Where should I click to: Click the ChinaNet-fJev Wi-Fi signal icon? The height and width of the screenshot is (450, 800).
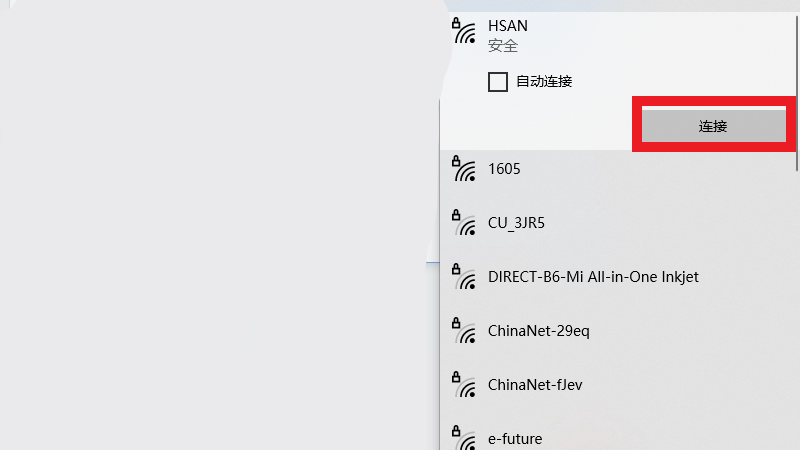click(464, 386)
